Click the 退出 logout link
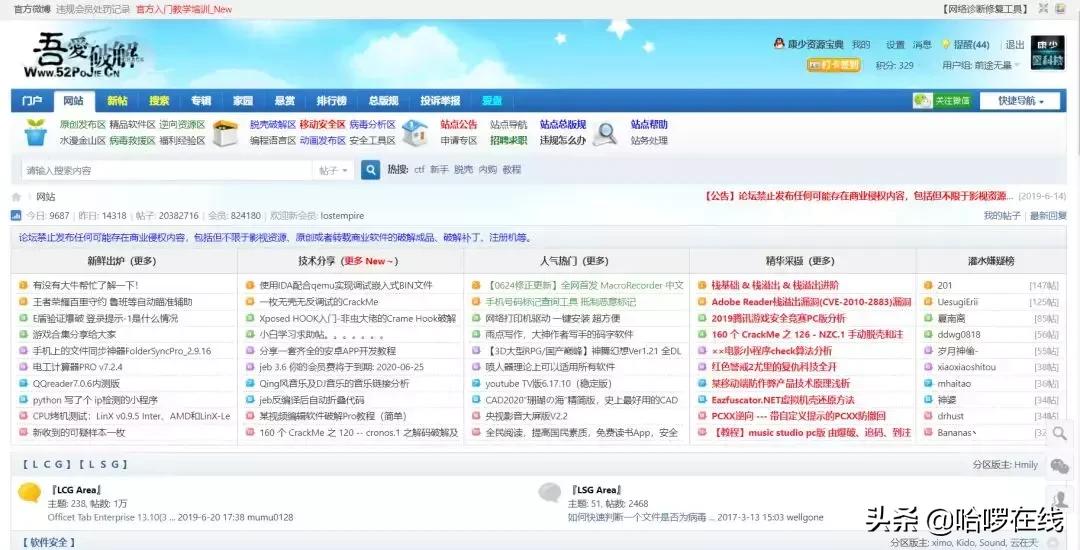Screen dimensions: 1080x550 coord(1015,45)
